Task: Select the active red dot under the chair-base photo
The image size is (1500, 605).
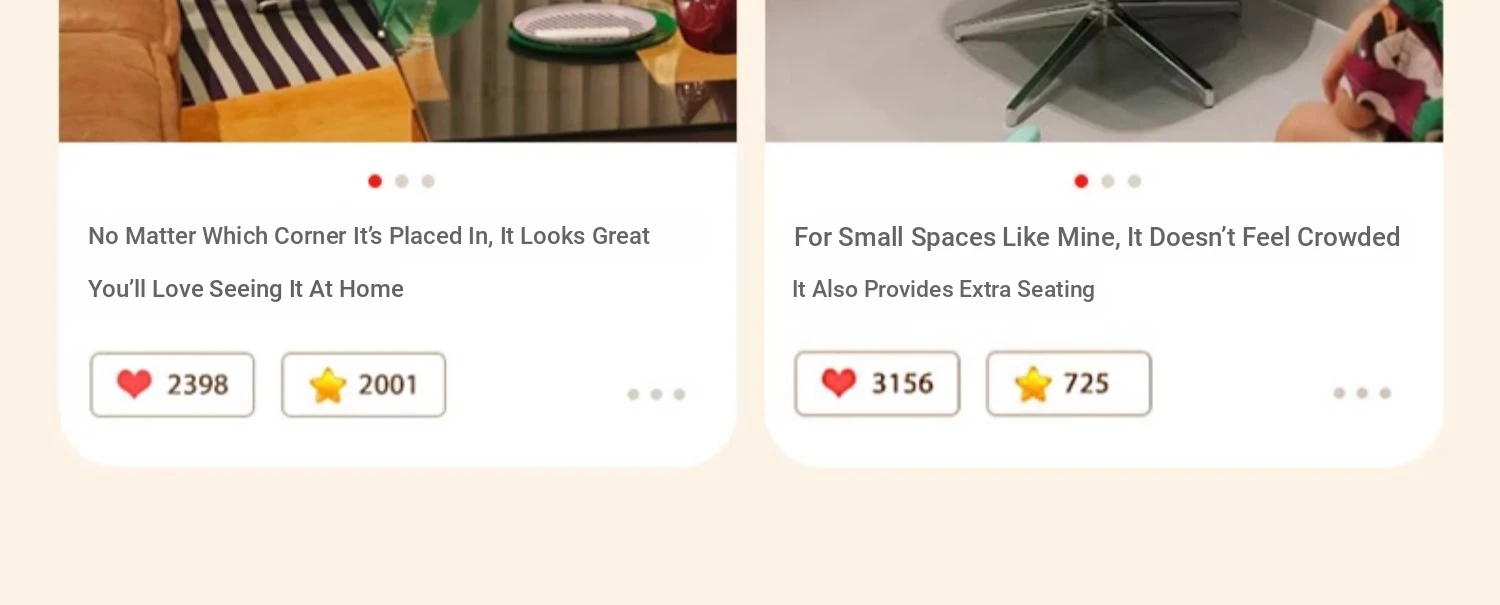Action: click(x=1081, y=181)
